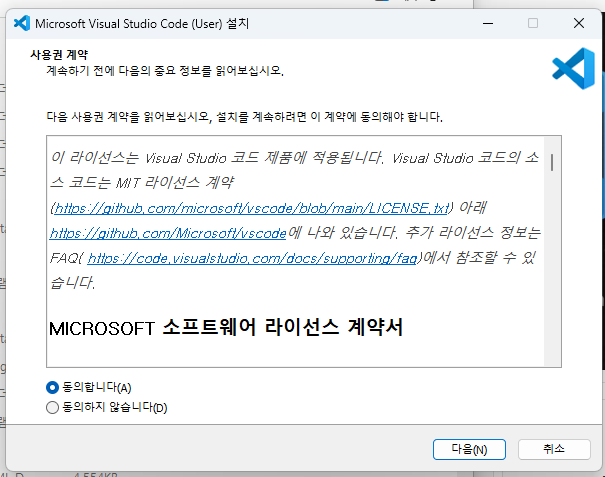The width and height of the screenshot is (605, 477).
Task: Click the 계속하기 전에 다음의 중요 정보를 읽어보십시오 text
Action: point(165,71)
